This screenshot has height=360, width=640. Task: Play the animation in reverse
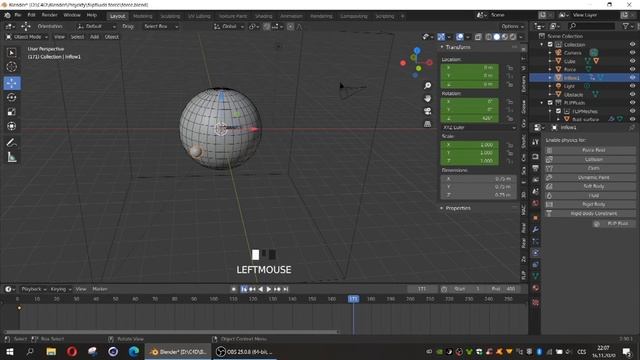(x=260, y=289)
